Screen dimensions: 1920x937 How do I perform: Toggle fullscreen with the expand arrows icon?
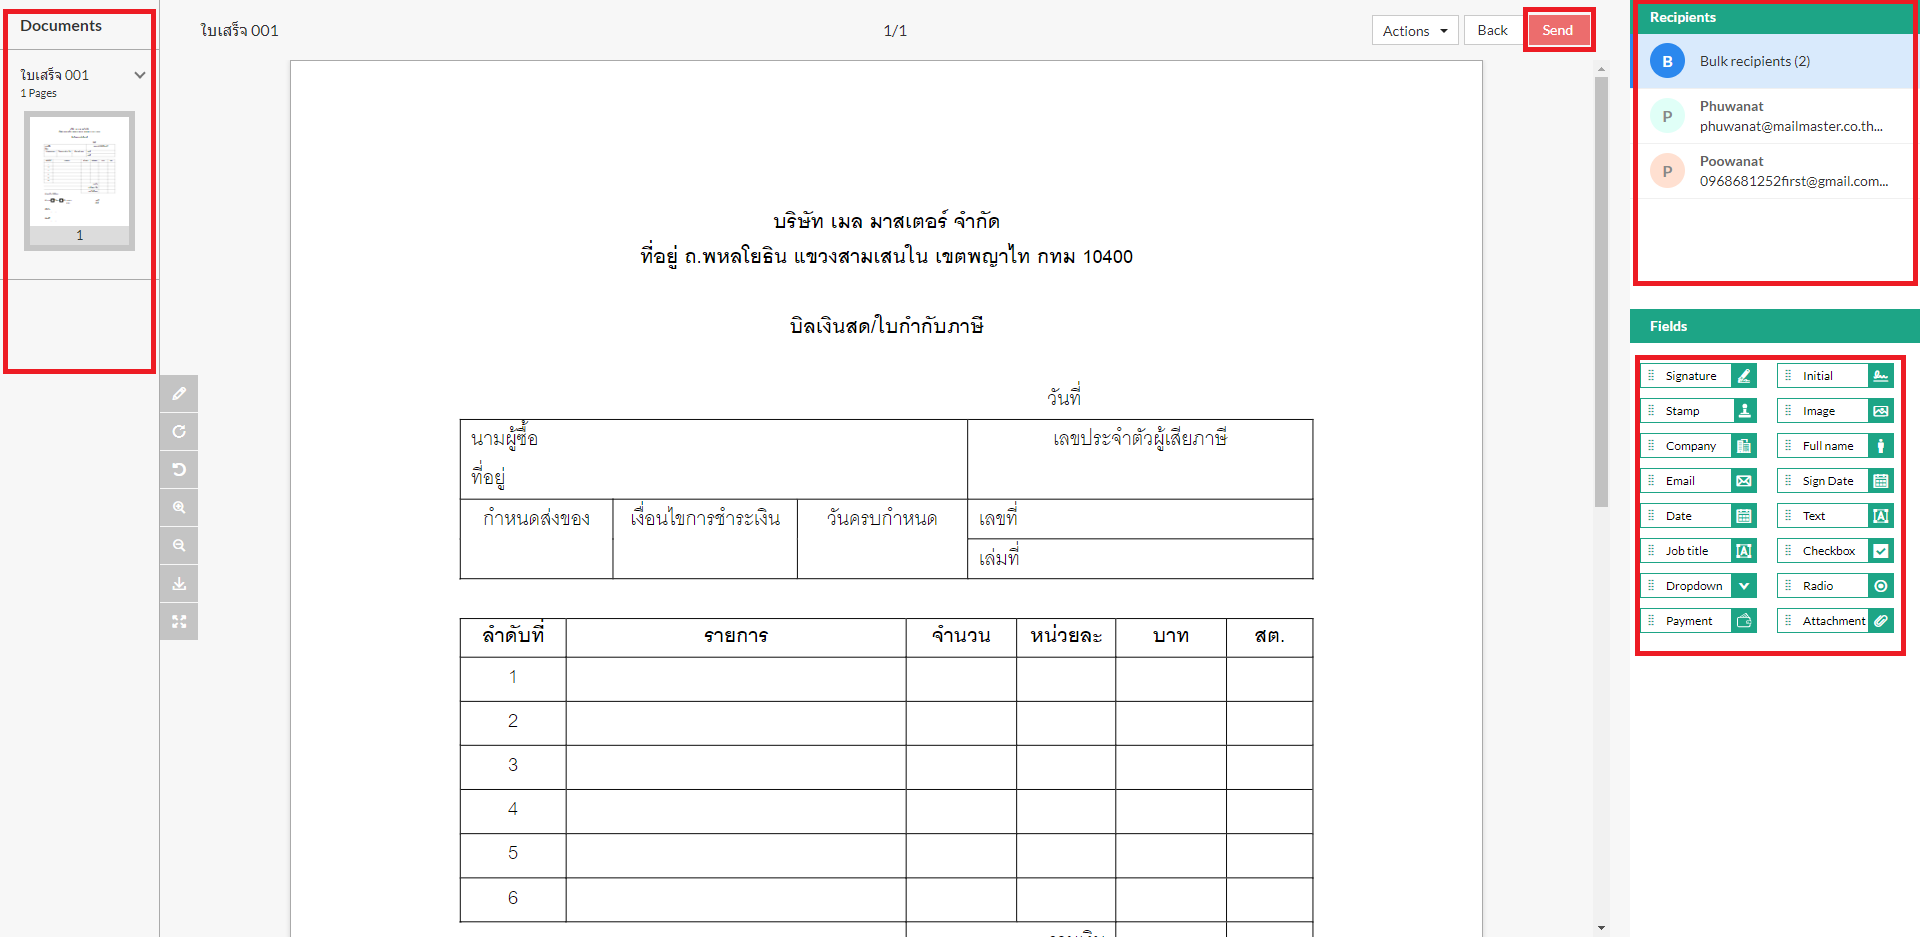179,622
